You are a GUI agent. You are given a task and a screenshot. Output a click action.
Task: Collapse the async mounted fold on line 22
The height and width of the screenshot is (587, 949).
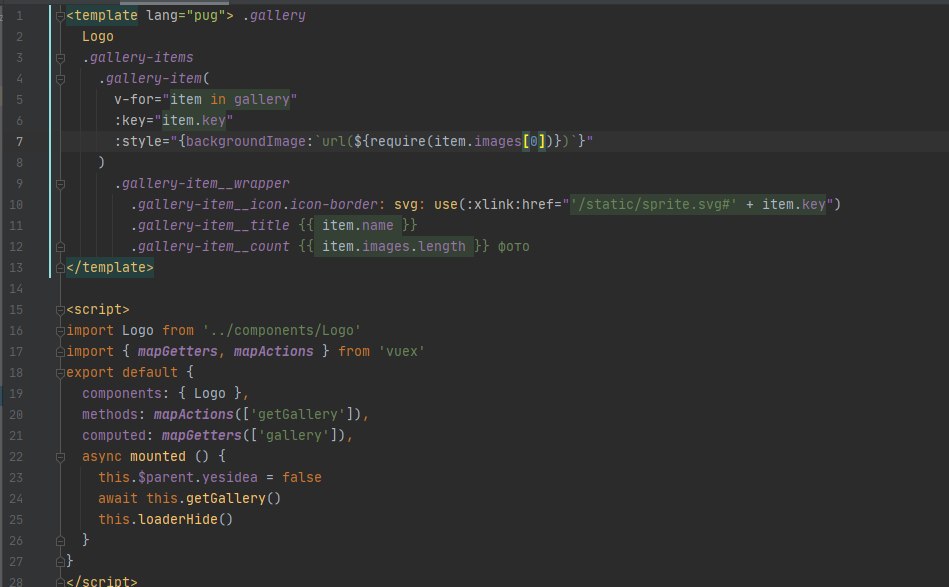pos(61,457)
